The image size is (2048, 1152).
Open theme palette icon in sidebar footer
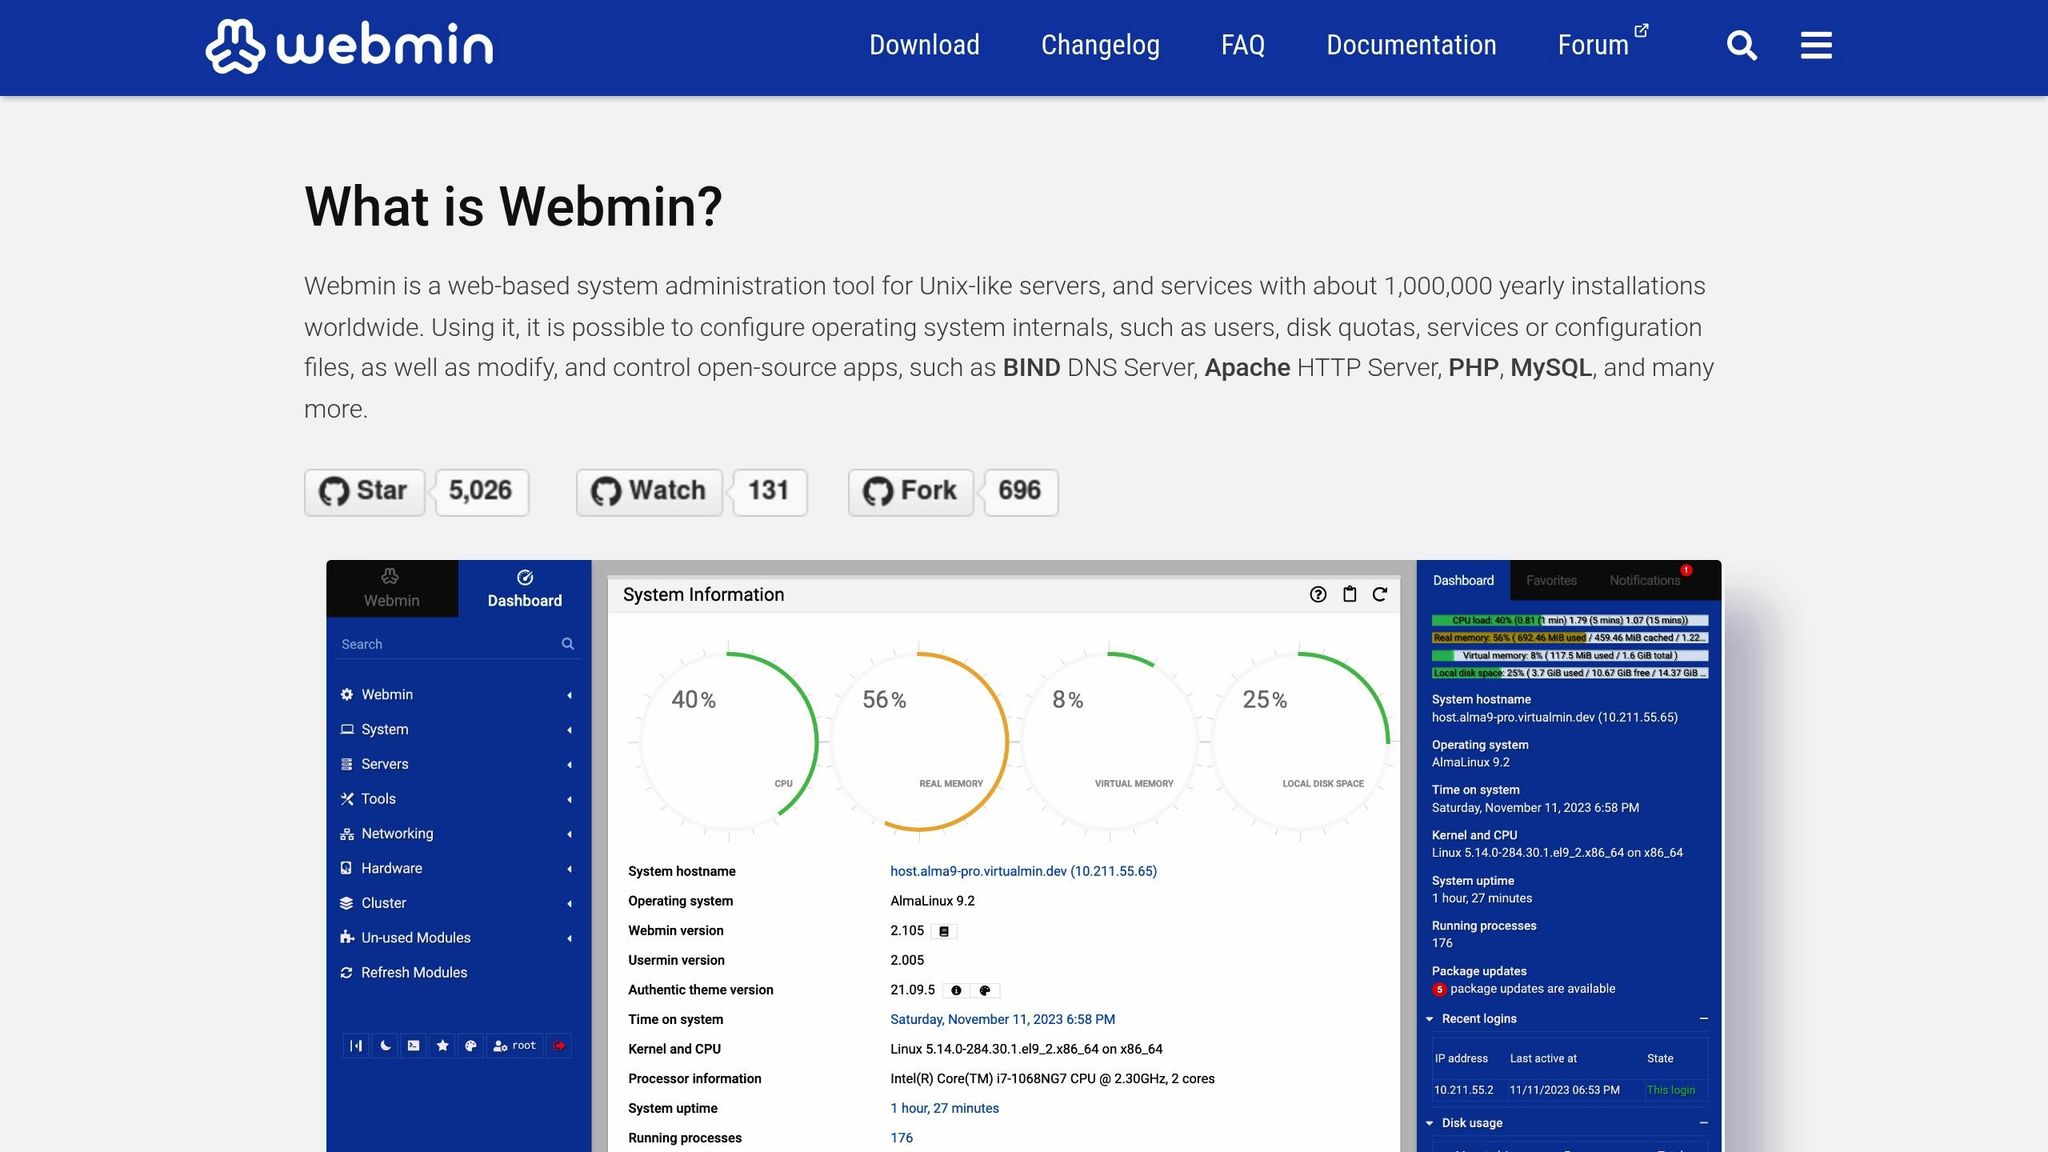pos(471,1046)
